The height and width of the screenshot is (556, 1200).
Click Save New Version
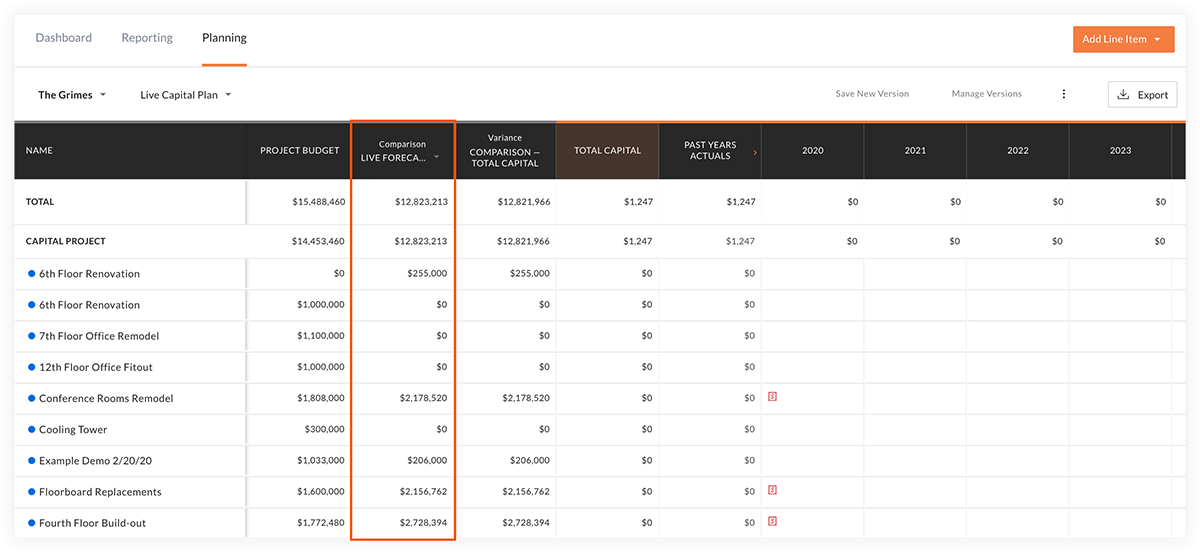(x=872, y=94)
